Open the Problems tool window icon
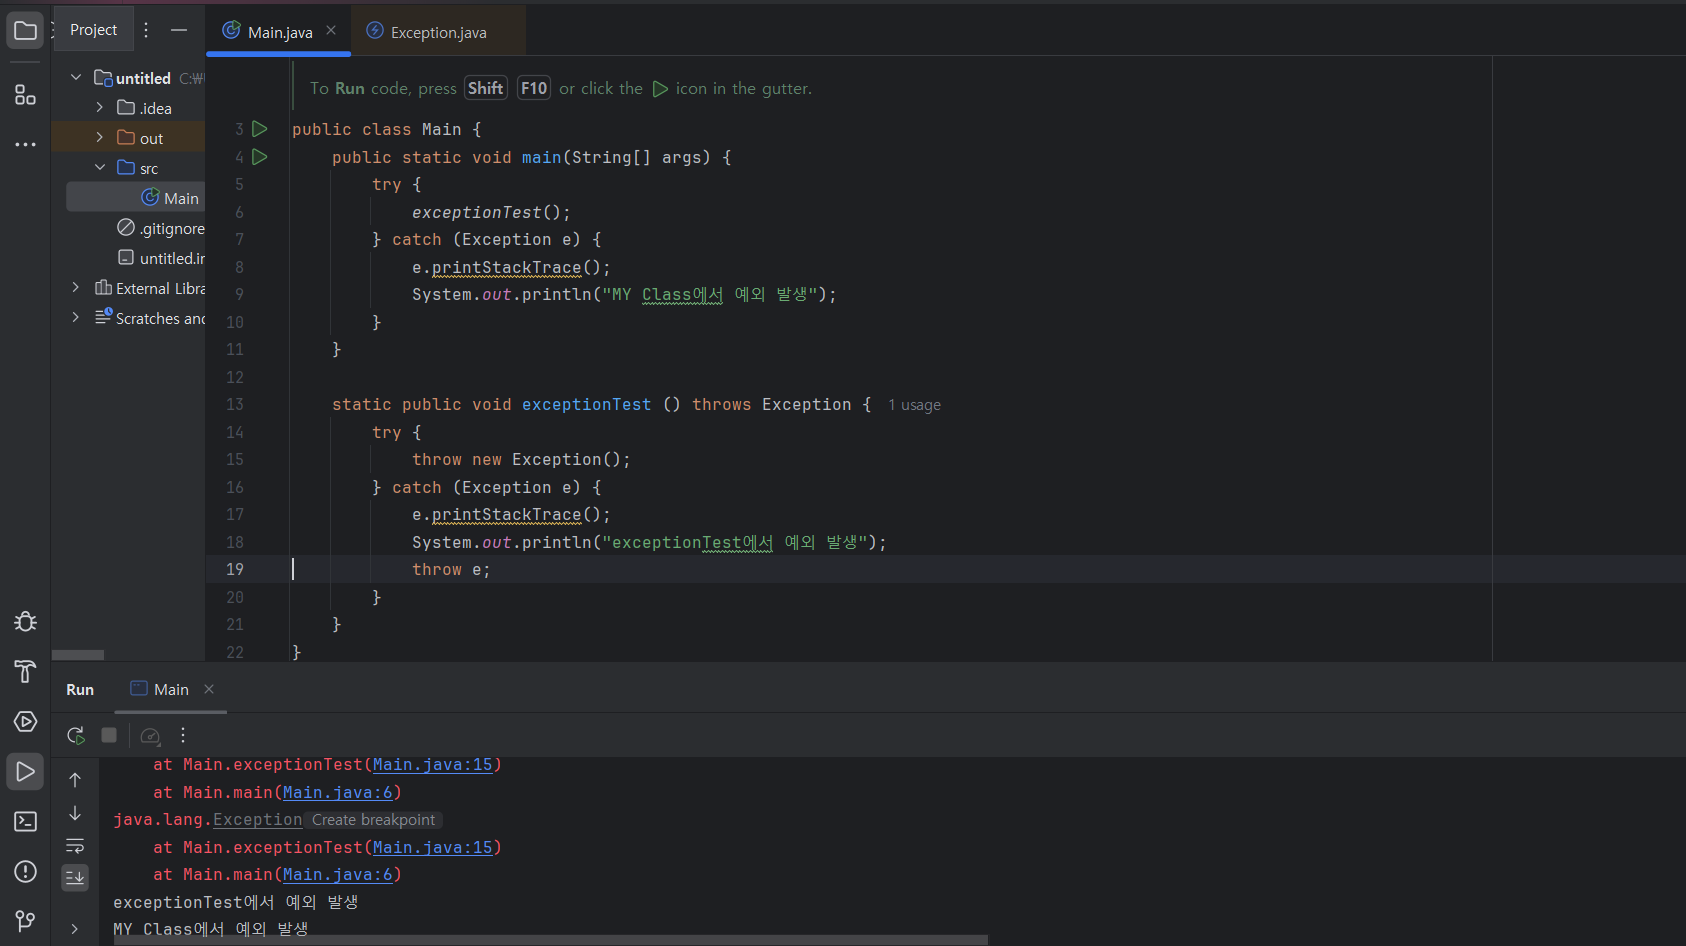The width and height of the screenshot is (1686, 946). click(x=25, y=871)
